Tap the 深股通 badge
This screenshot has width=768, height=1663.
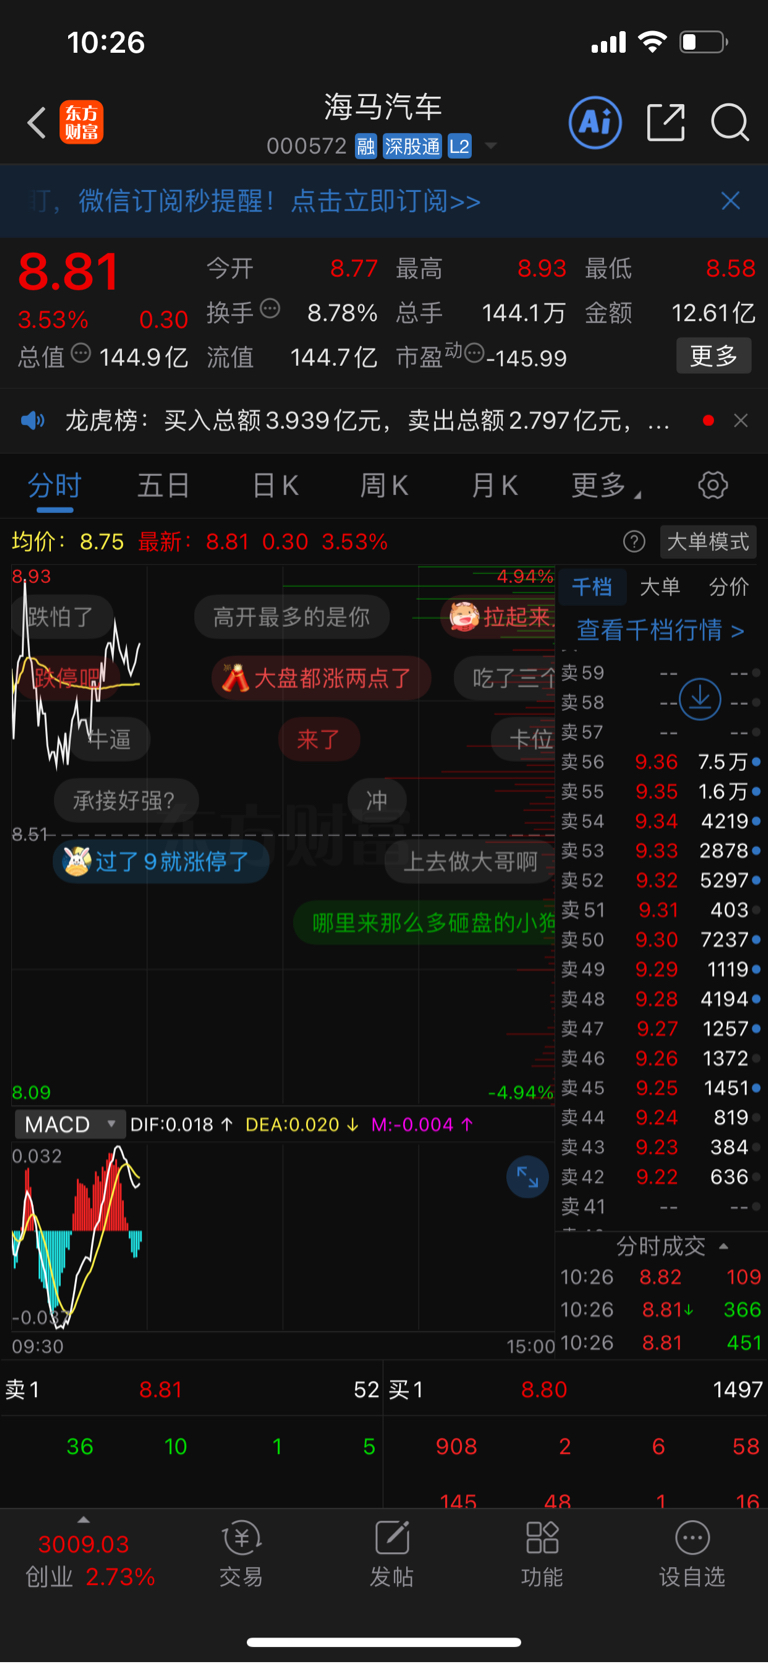pyautogui.click(x=412, y=147)
